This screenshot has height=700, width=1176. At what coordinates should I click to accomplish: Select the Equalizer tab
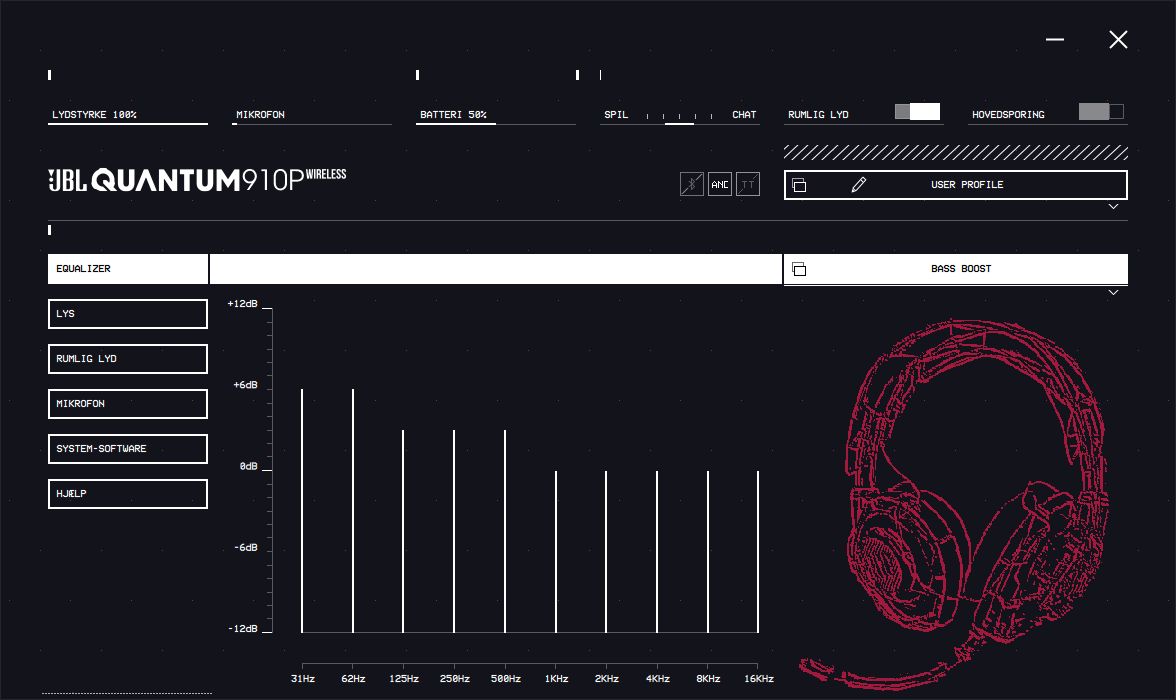click(x=128, y=269)
